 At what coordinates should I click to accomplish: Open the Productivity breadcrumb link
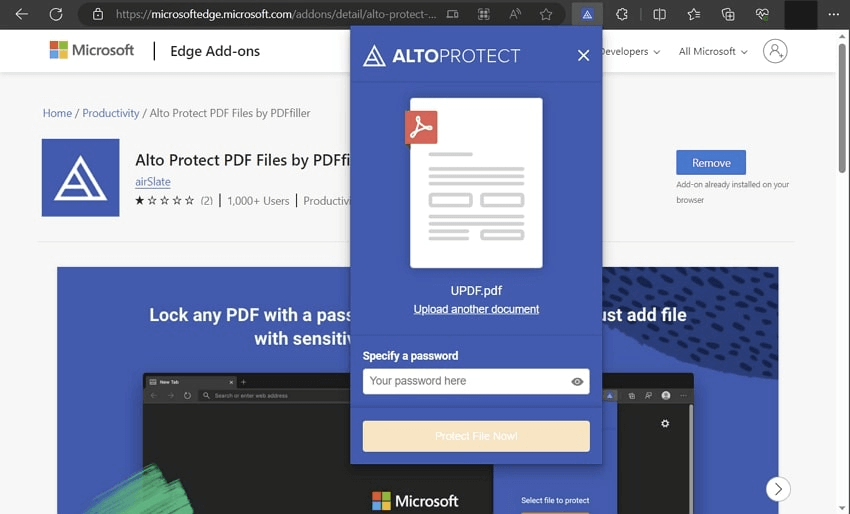[111, 113]
